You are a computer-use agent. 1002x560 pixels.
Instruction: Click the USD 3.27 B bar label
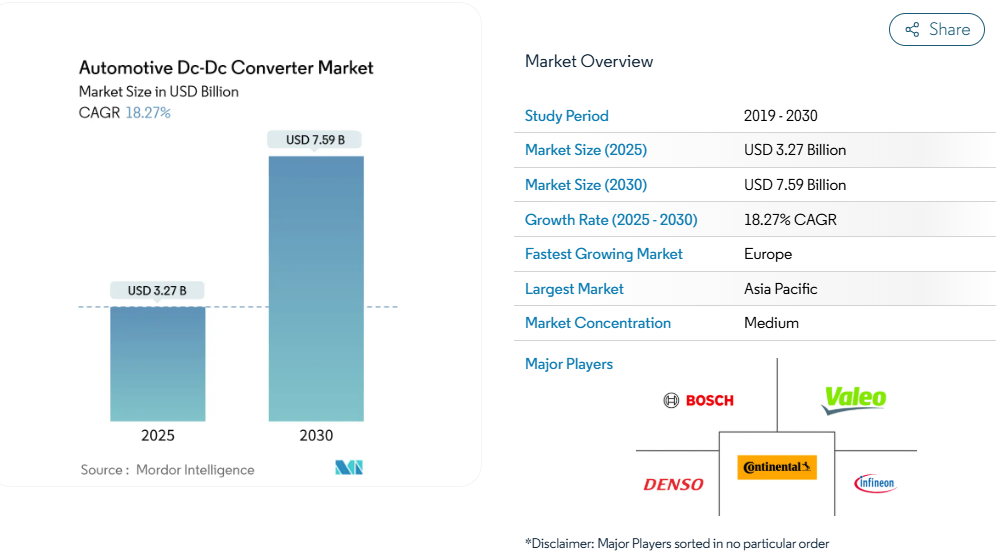click(x=157, y=291)
